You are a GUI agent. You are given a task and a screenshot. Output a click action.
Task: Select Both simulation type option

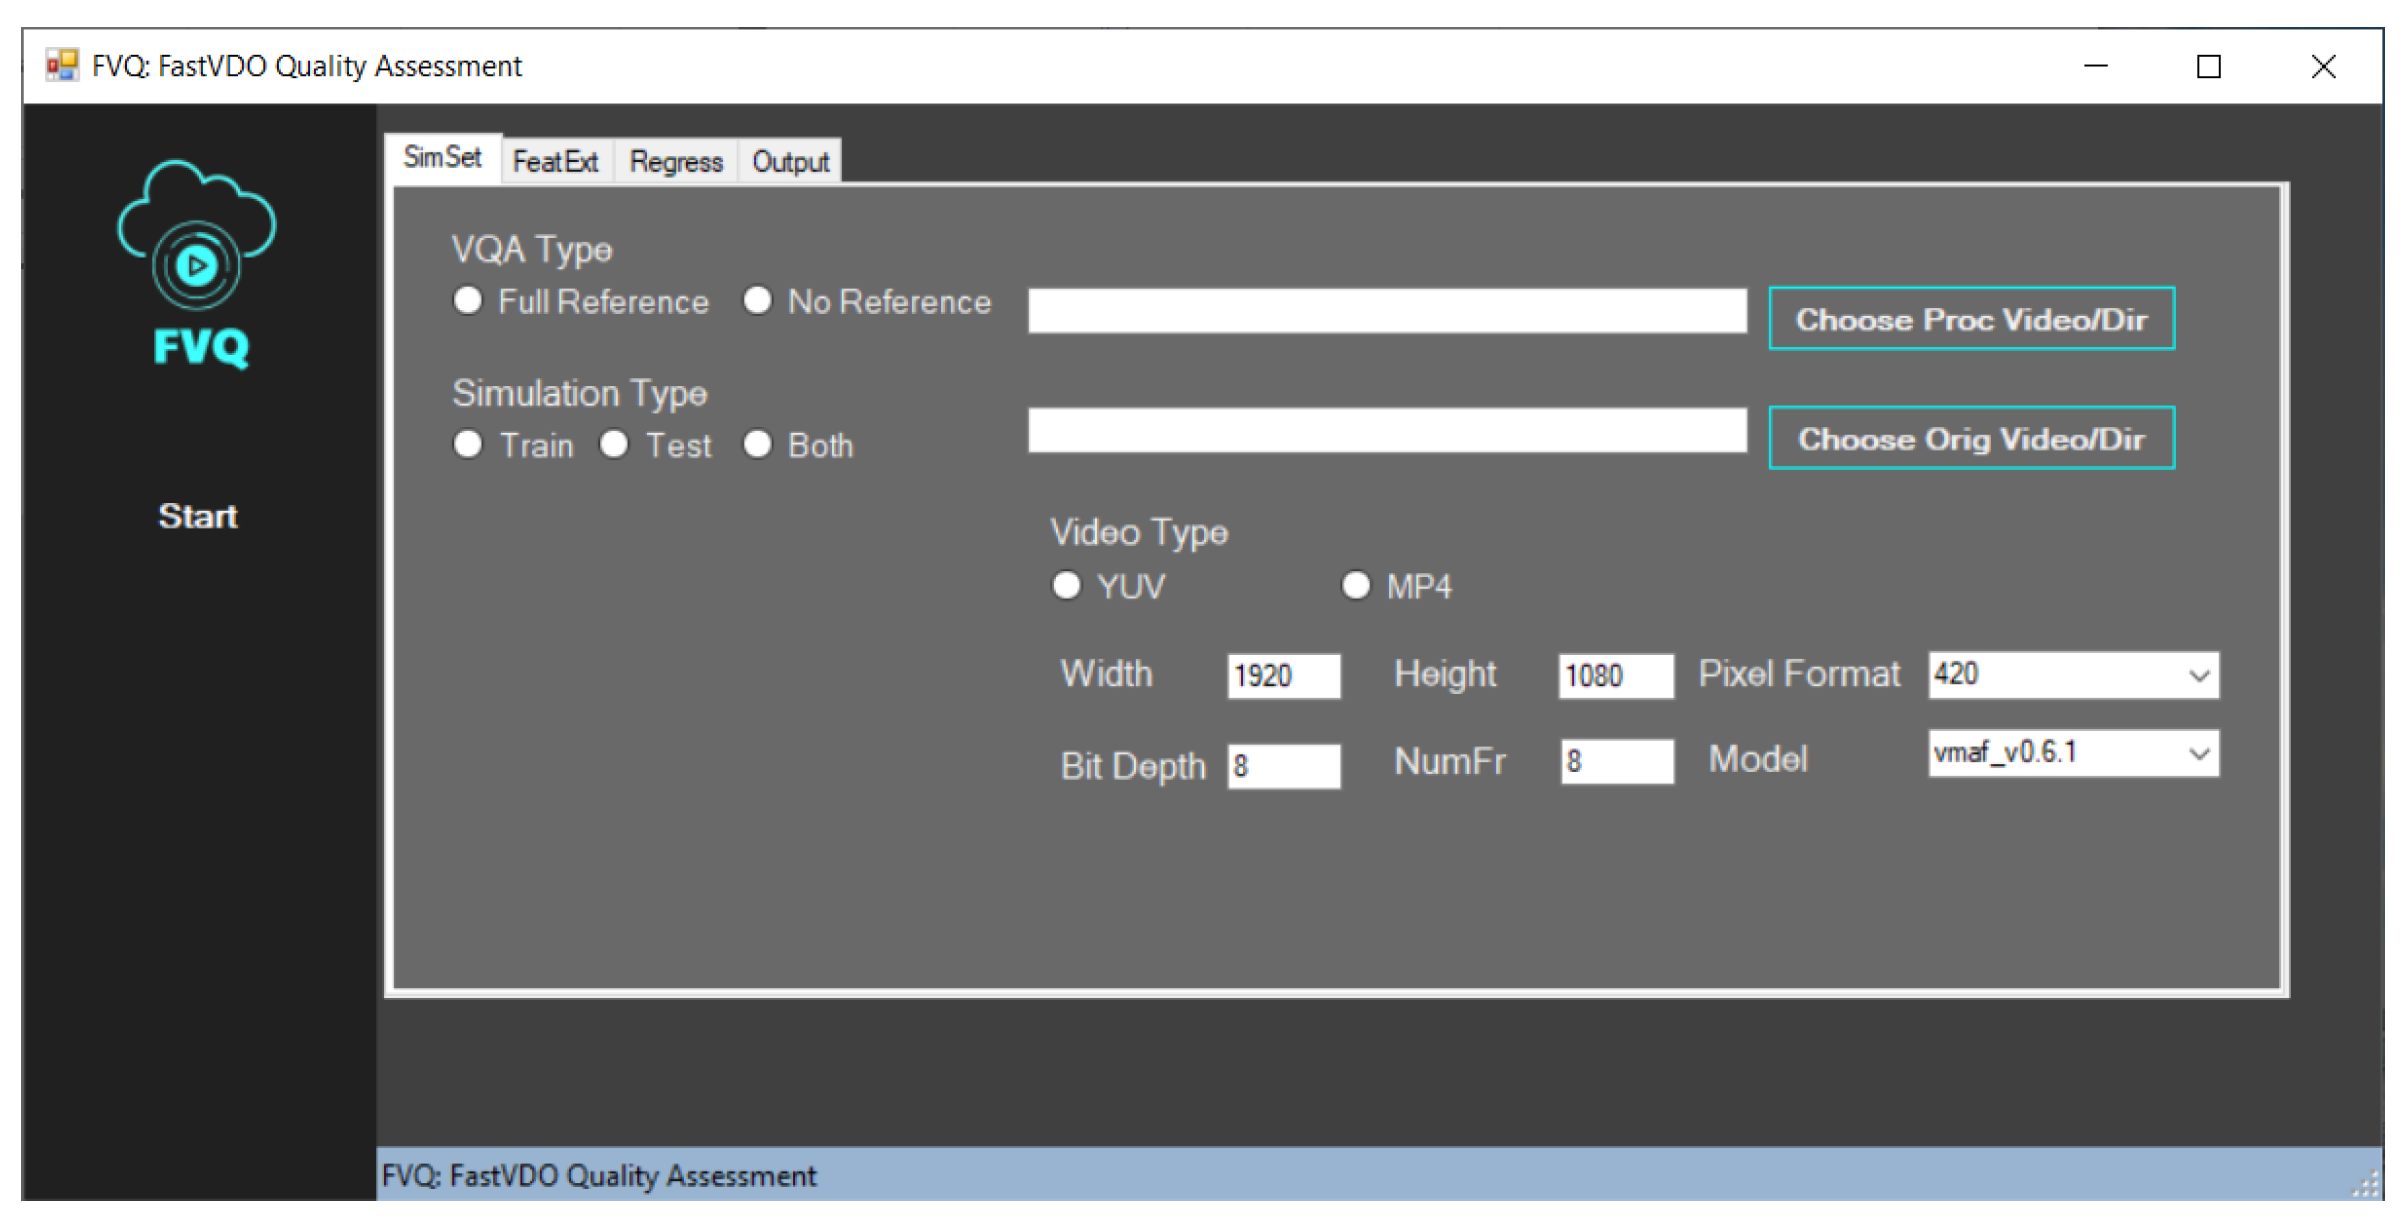click(x=757, y=444)
